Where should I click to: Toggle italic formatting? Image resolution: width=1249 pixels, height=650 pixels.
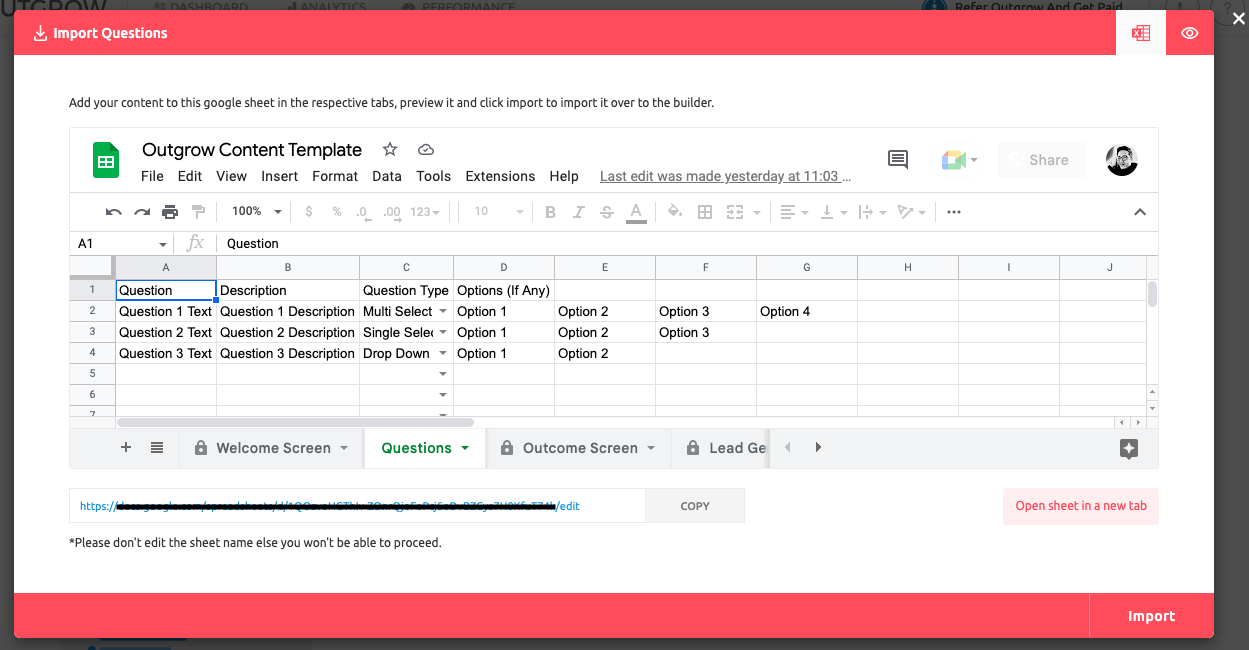click(x=578, y=212)
